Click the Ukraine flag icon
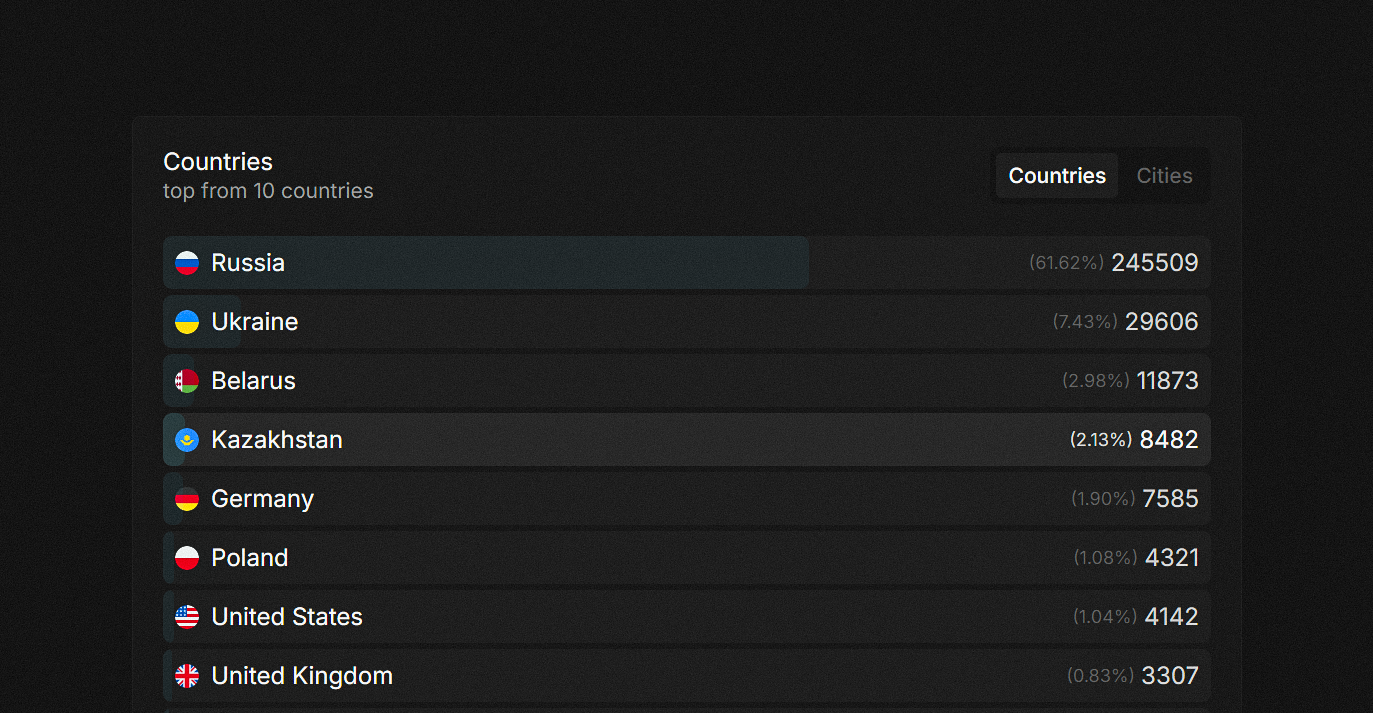The width and height of the screenshot is (1373, 713). pos(187,322)
